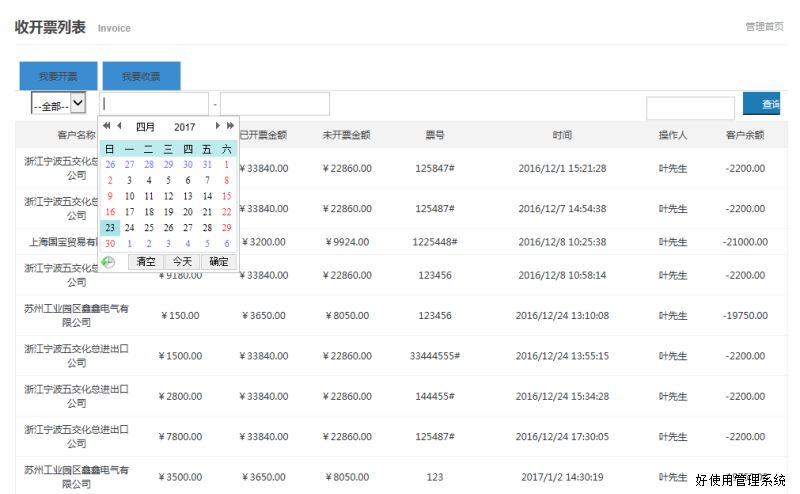The height and width of the screenshot is (494, 800).
Task: Confirm date with 确定 button
Action: pyautogui.click(x=218, y=262)
